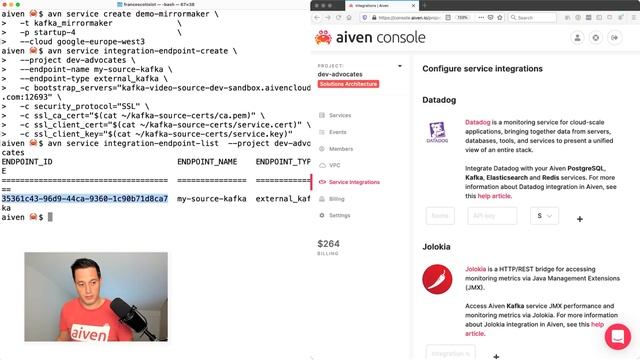Click the ENDPOINT_NAME column header in terminal
Viewport: 640px width, 360px height.
coord(207,162)
